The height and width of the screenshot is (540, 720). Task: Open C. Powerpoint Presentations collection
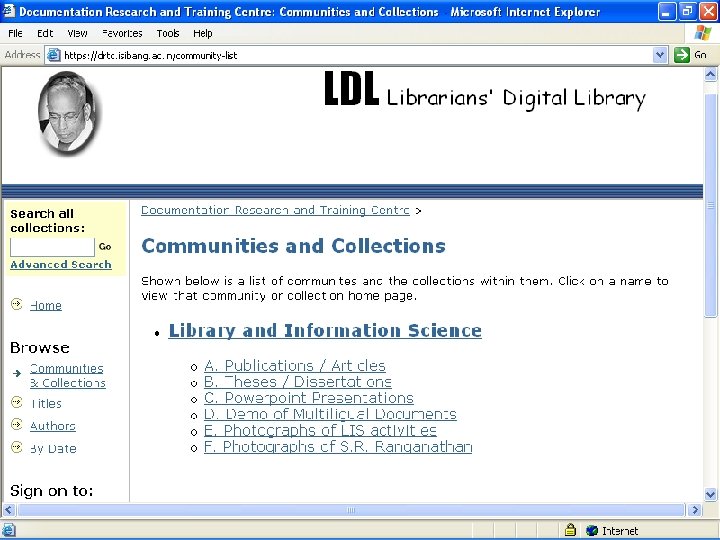coord(309,398)
